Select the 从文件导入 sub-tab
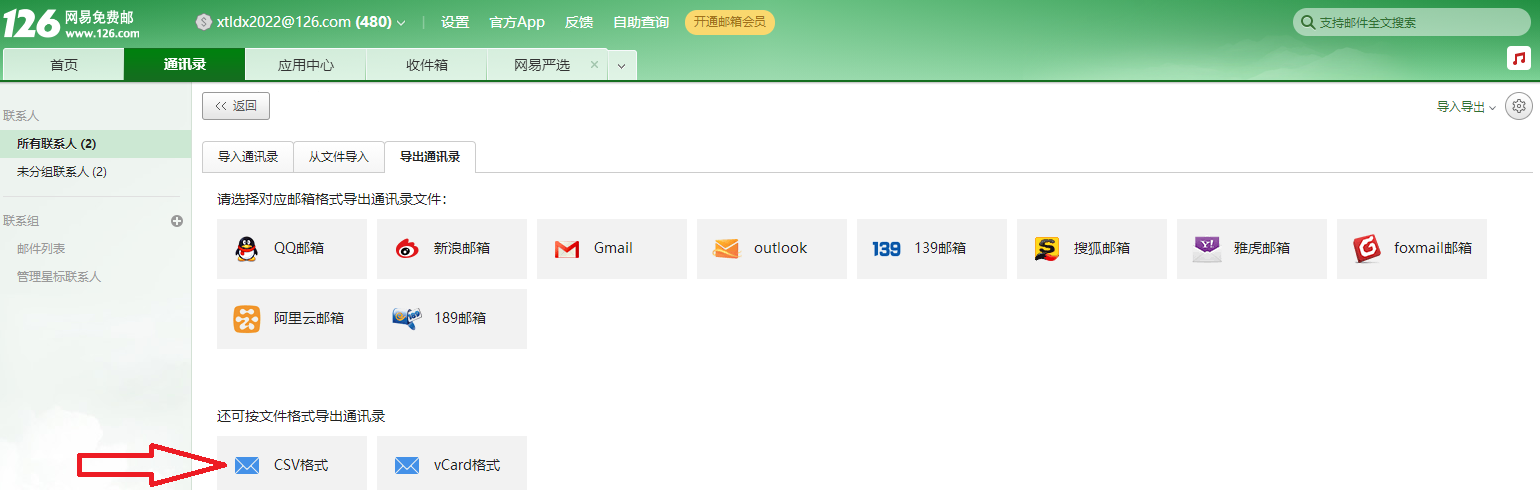 click(x=339, y=157)
